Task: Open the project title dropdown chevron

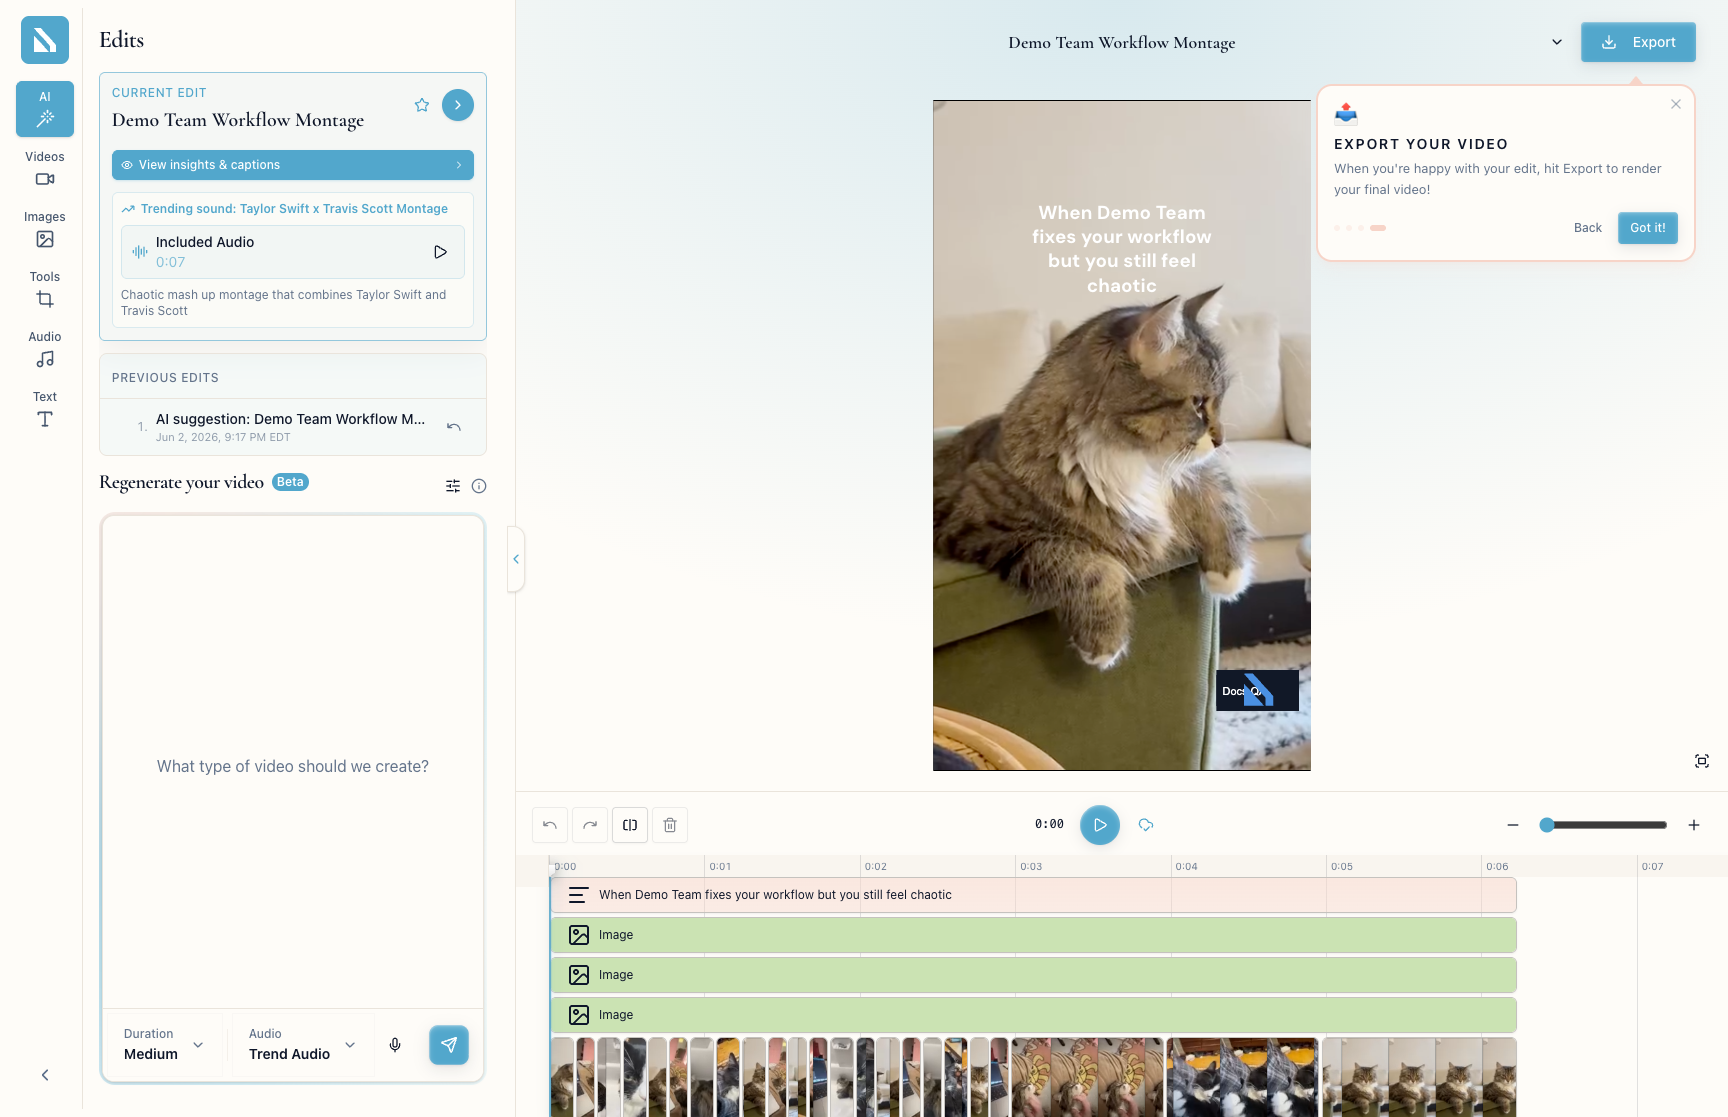Action: [1557, 42]
